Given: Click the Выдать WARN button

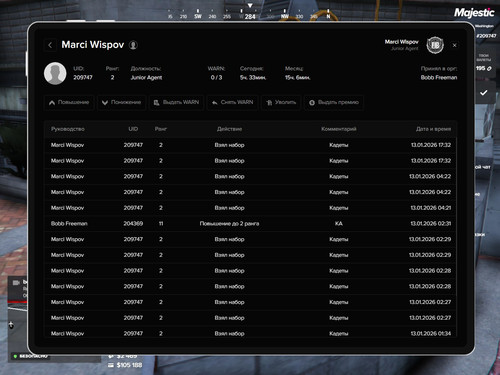Looking at the screenshot, I should [x=176, y=103].
